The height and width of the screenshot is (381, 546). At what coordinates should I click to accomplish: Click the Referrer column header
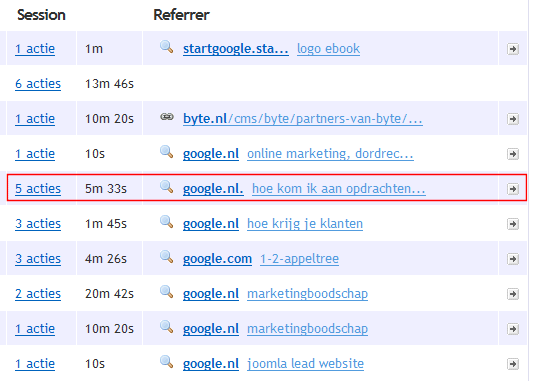pos(181,15)
